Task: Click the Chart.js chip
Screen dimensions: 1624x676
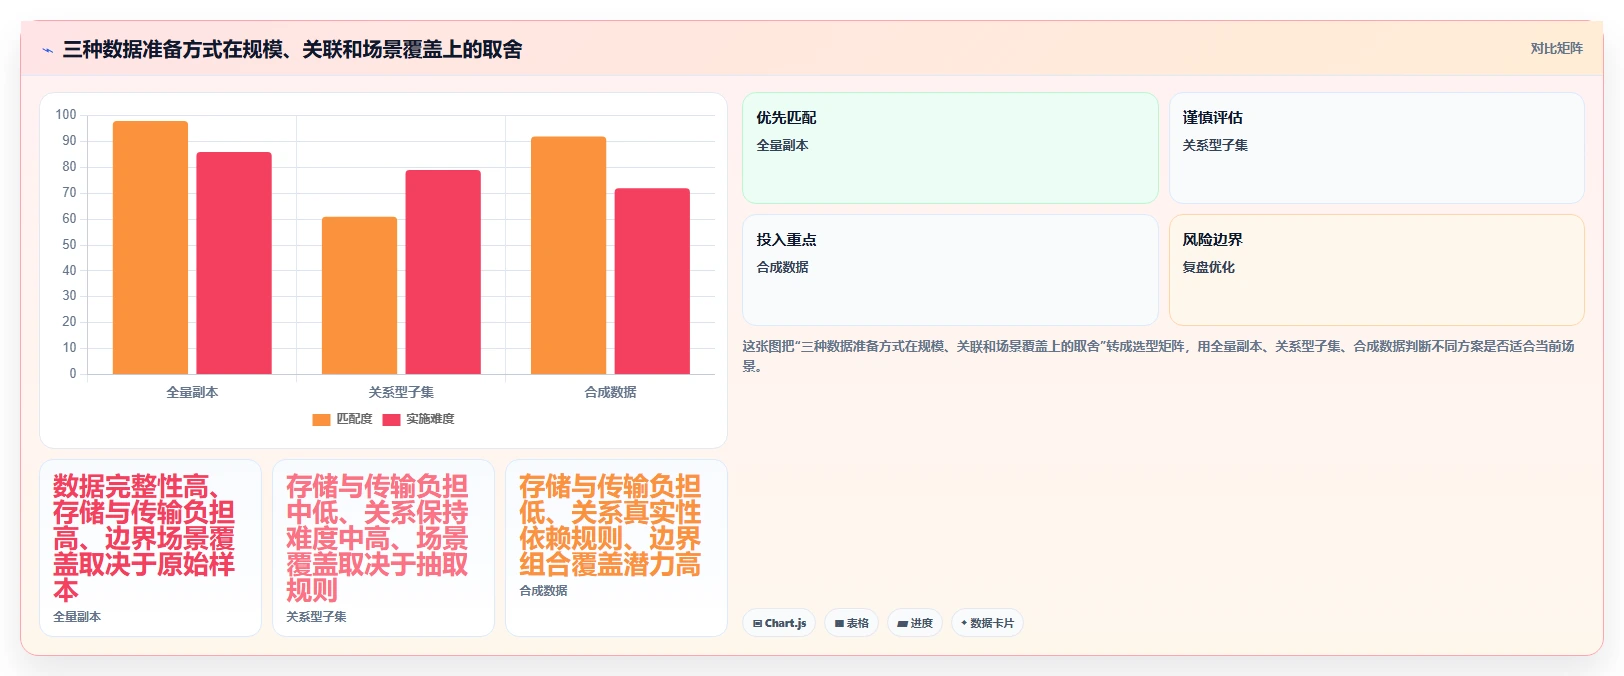Action: click(x=779, y=623)
